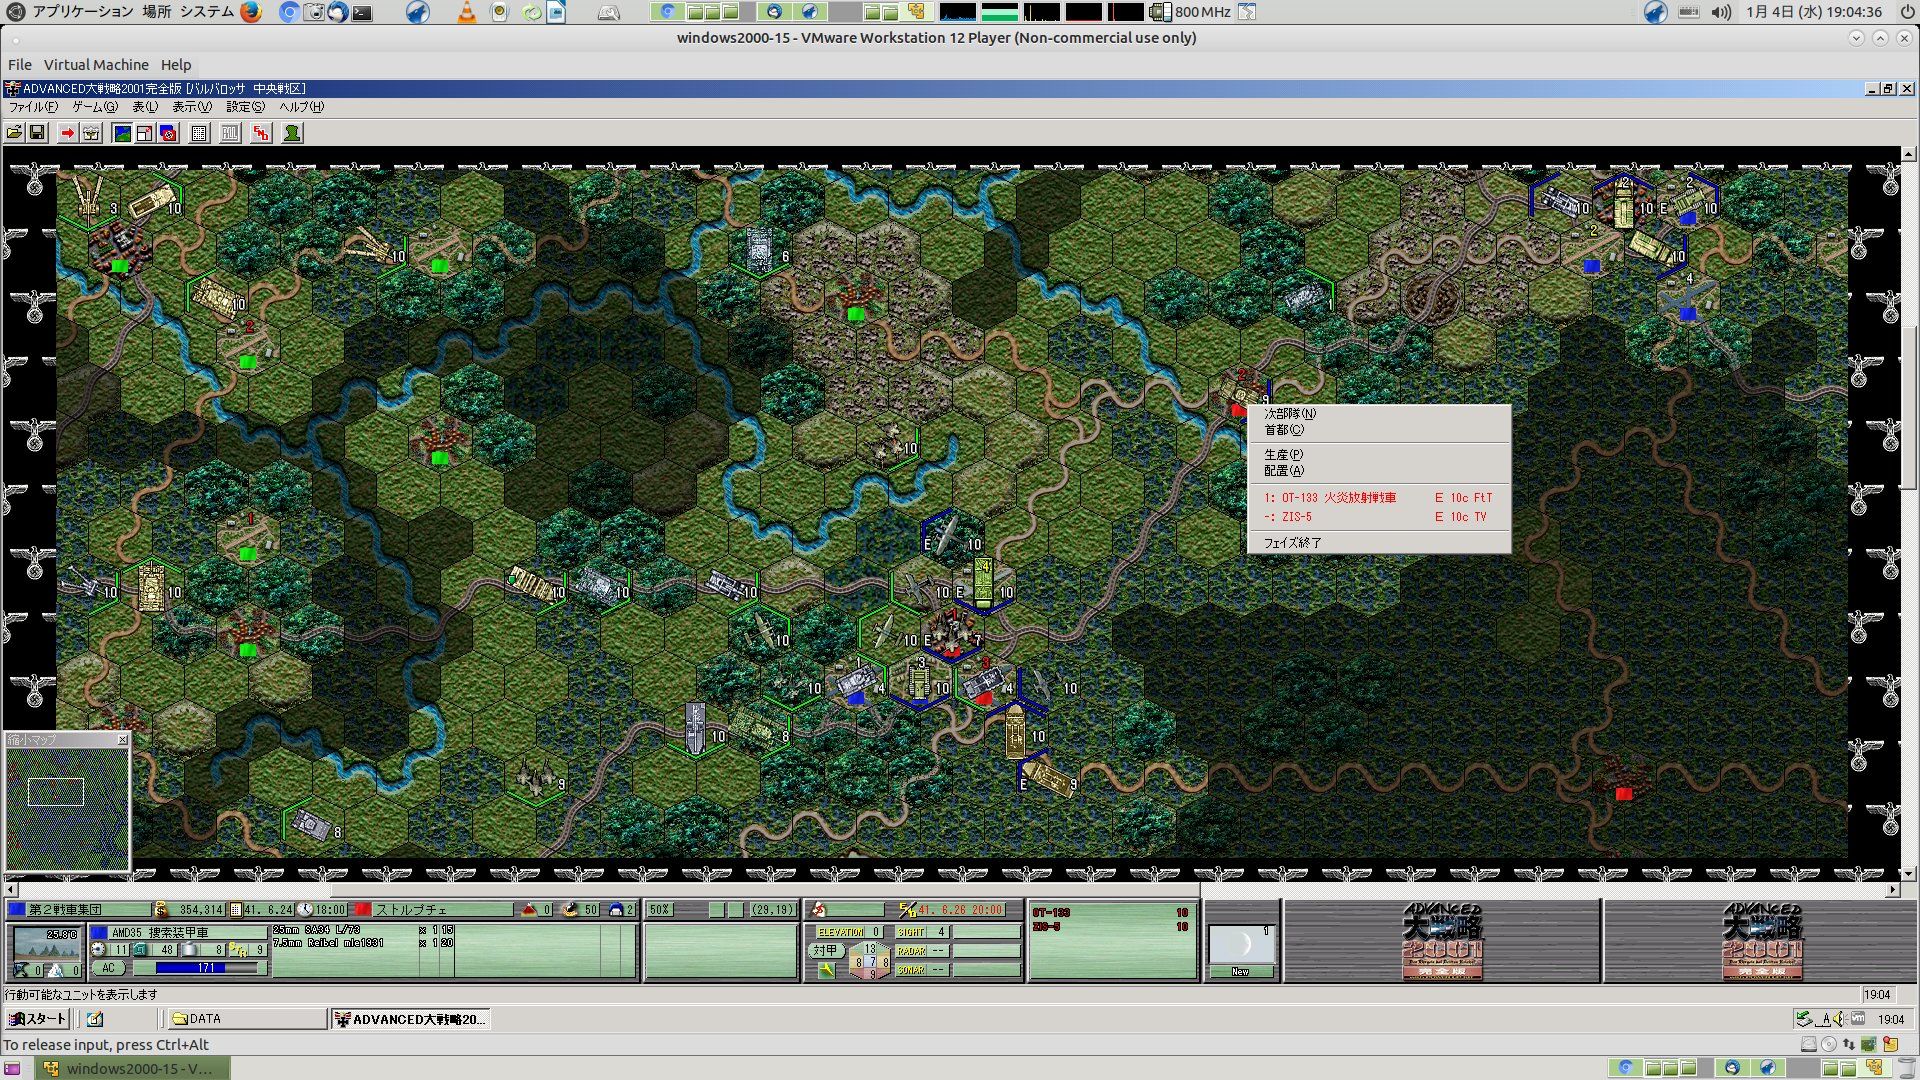Click the hex armor direction diagram

click(x=870, y=961)
